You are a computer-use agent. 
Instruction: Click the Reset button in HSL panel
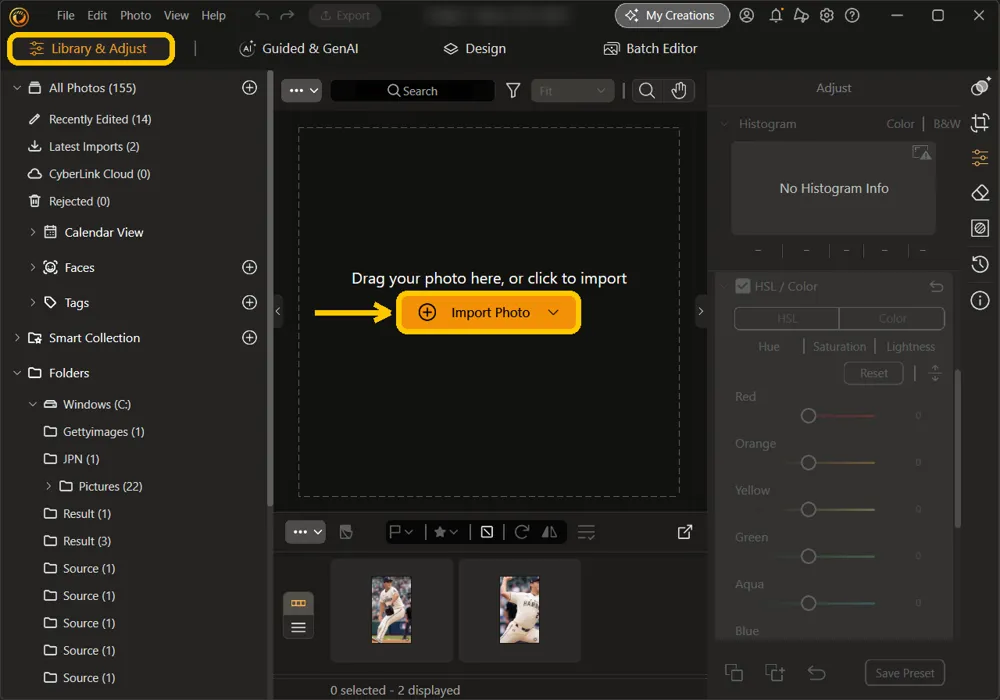[x=873, y=373]
